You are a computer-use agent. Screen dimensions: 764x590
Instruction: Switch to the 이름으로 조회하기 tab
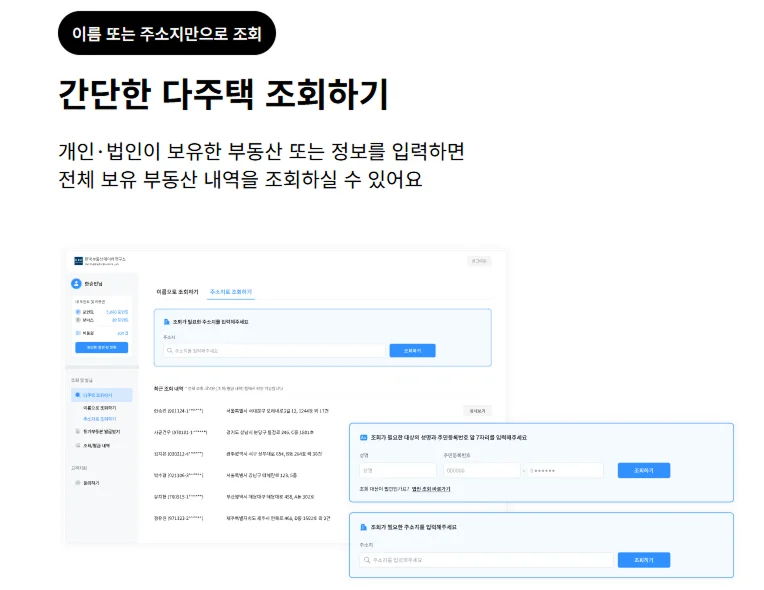coord(177,292)
